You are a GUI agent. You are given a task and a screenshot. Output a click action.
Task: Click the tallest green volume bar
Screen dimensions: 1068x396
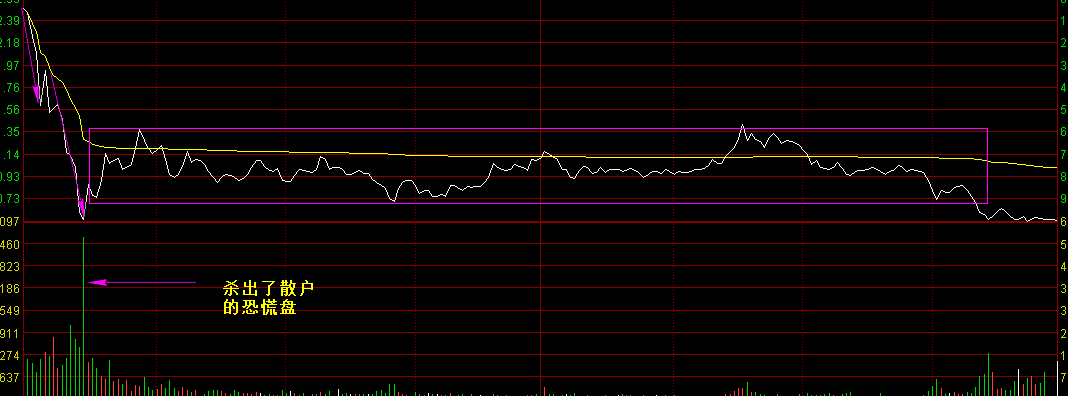(84, 316)
